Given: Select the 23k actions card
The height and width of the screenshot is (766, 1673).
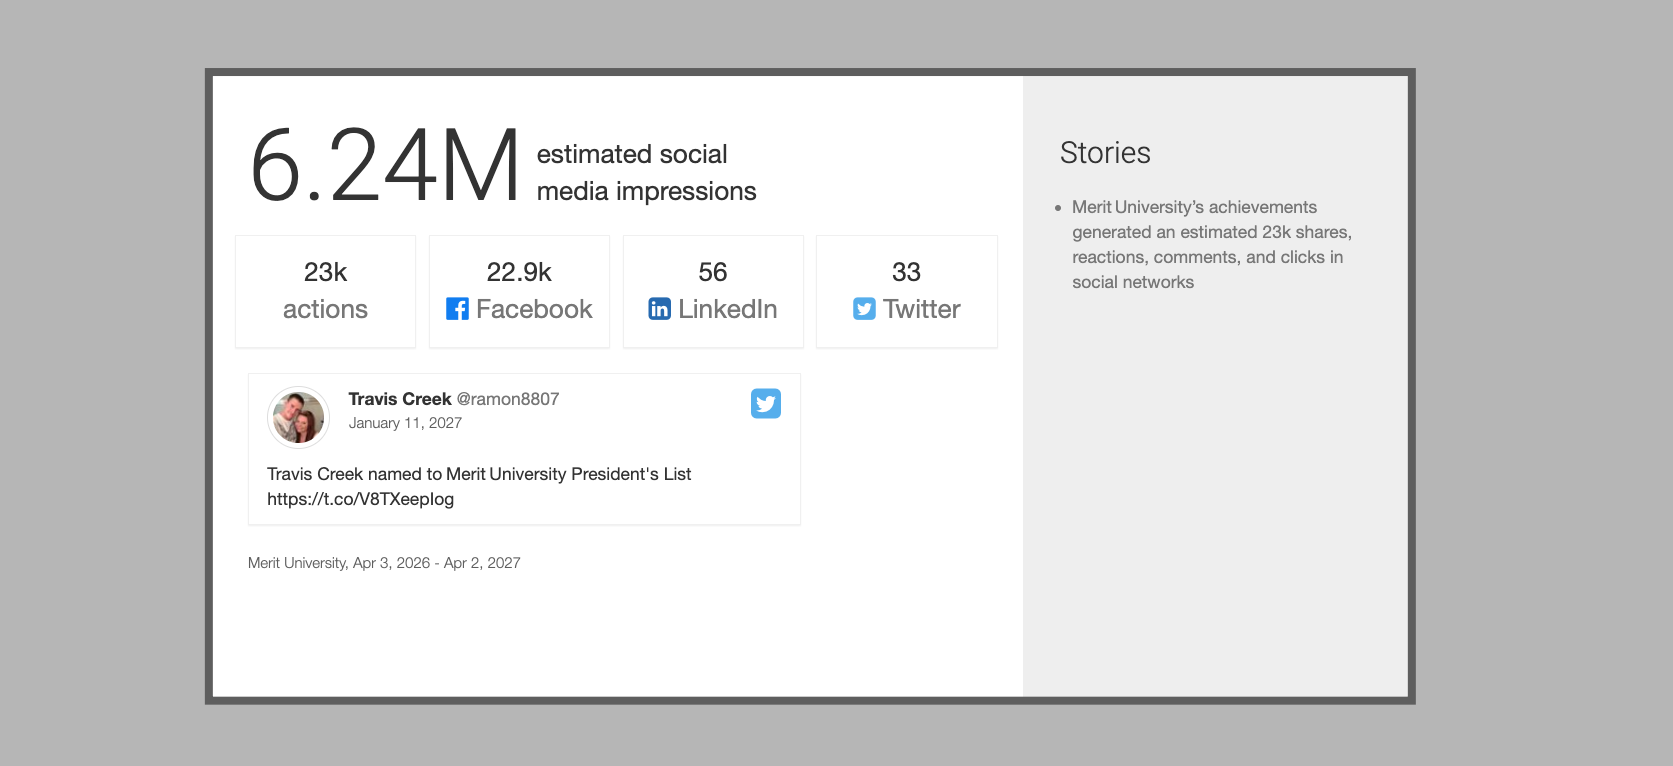Looking at the screenshot, I should pyautogui.click(x=325, y=292).
